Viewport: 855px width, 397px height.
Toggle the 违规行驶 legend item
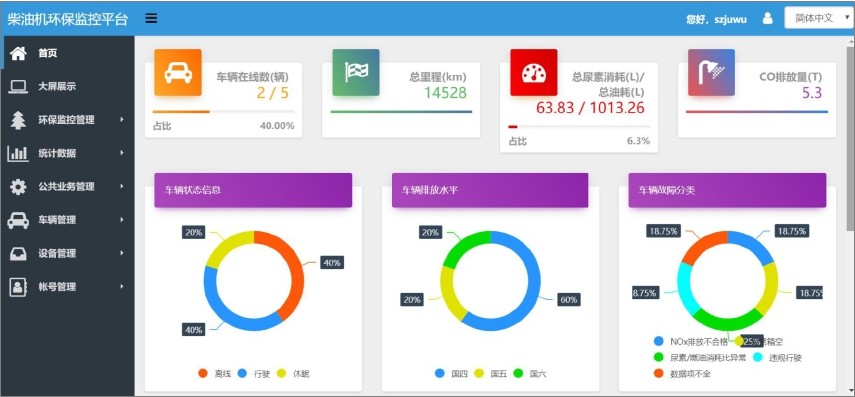[778, 358]
